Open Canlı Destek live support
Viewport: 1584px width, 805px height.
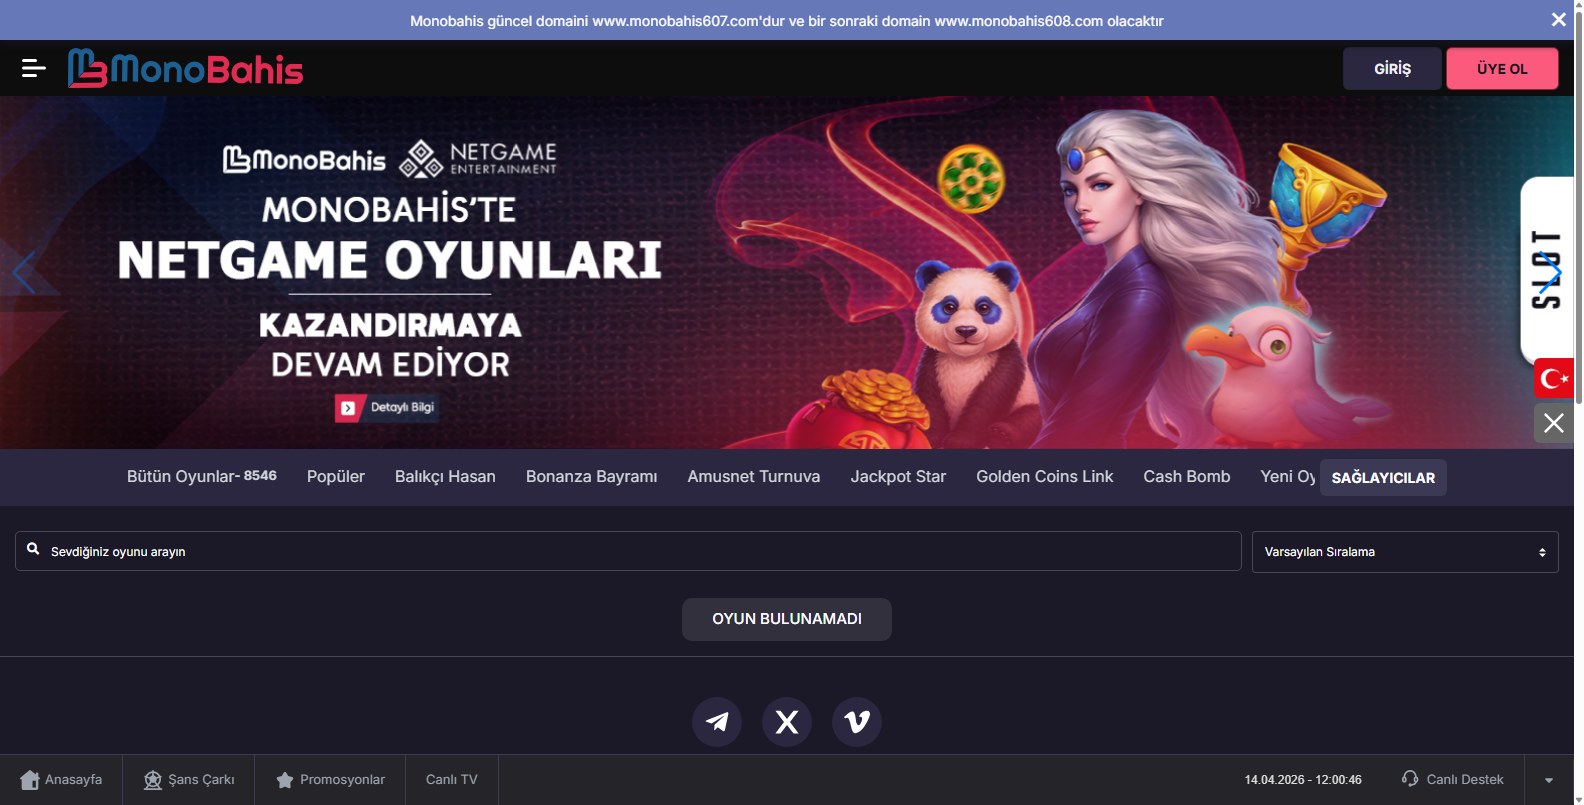[1453, 780]
